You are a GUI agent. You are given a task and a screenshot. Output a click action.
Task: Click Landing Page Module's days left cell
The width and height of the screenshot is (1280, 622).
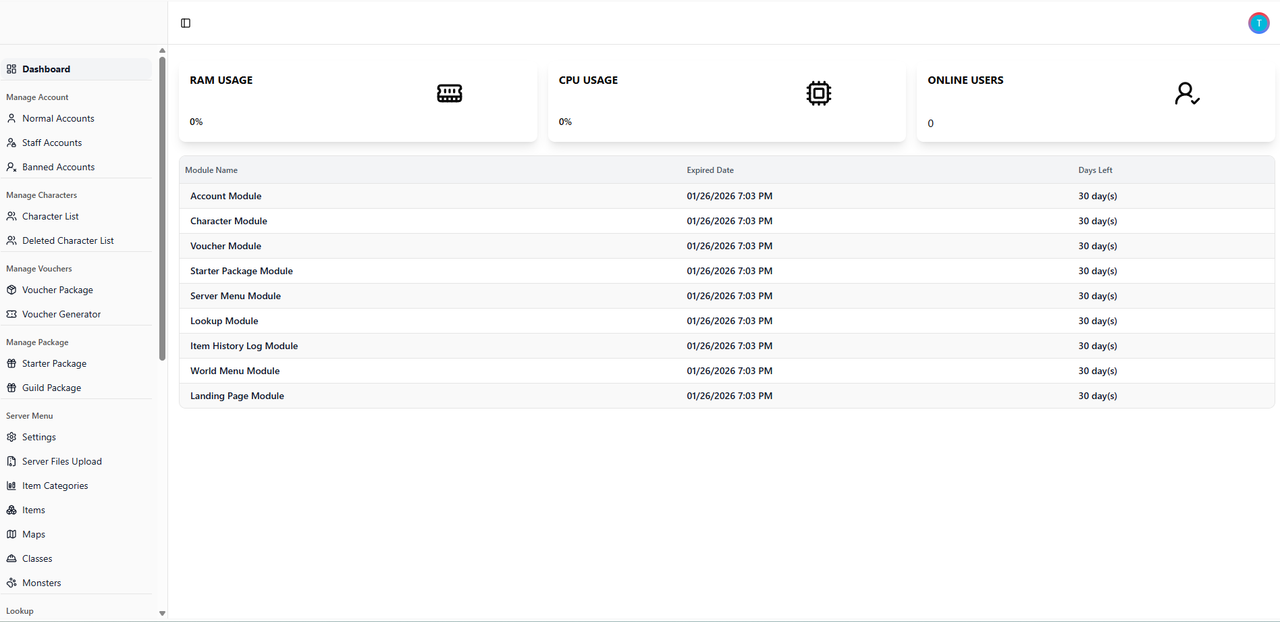pos(1097,396)
